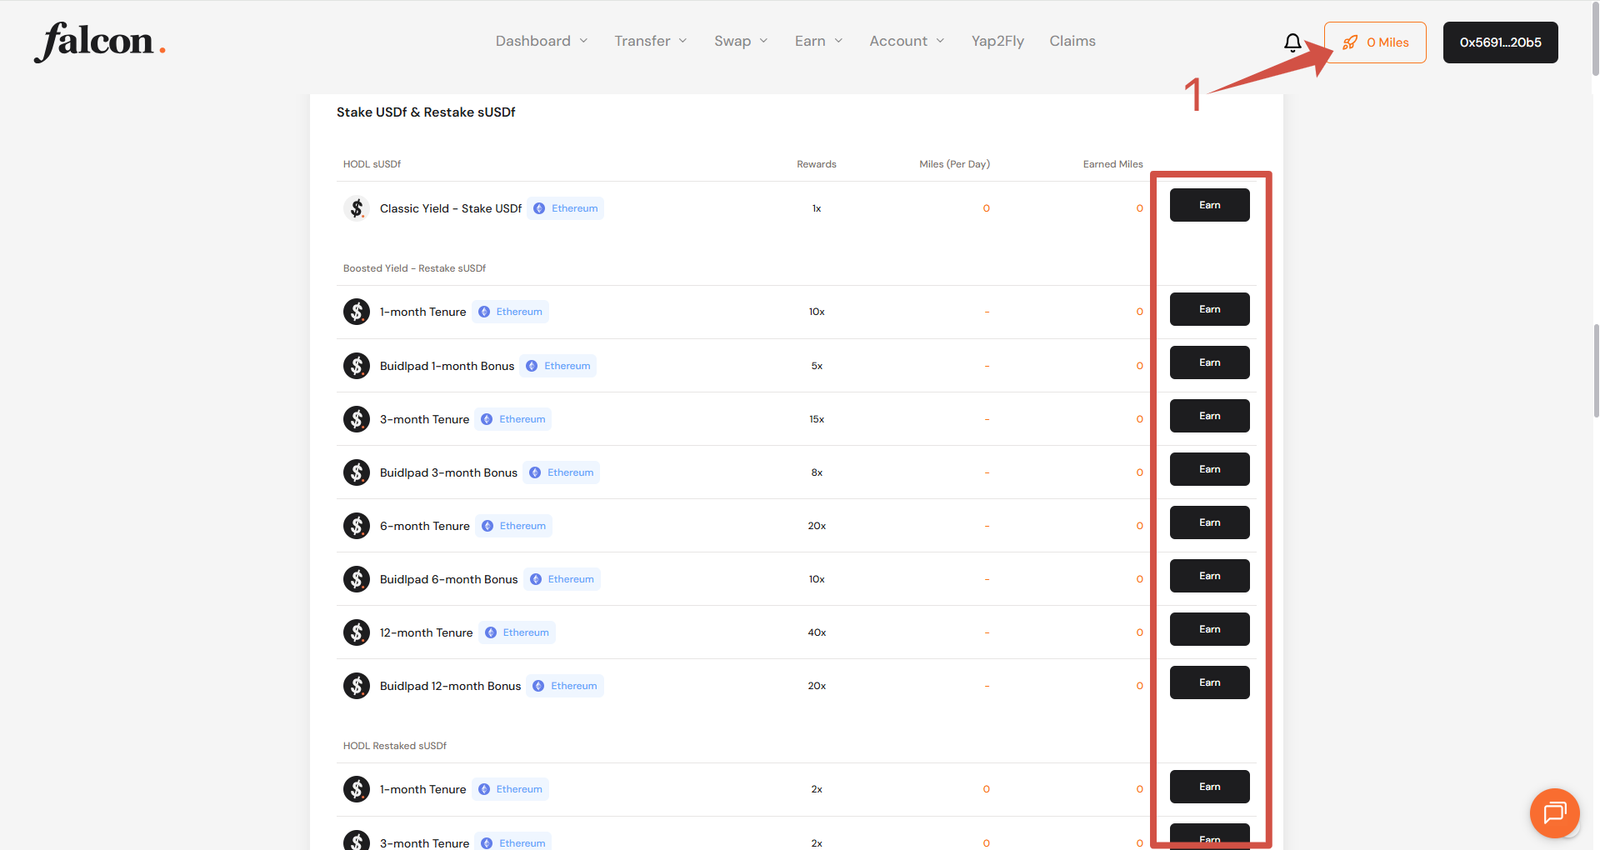Viewport: 1600px width, 850px height.
Task: Open wallet address 0x5691...20b5 button
Action: pyautogui.click(x=1499, y=42)
